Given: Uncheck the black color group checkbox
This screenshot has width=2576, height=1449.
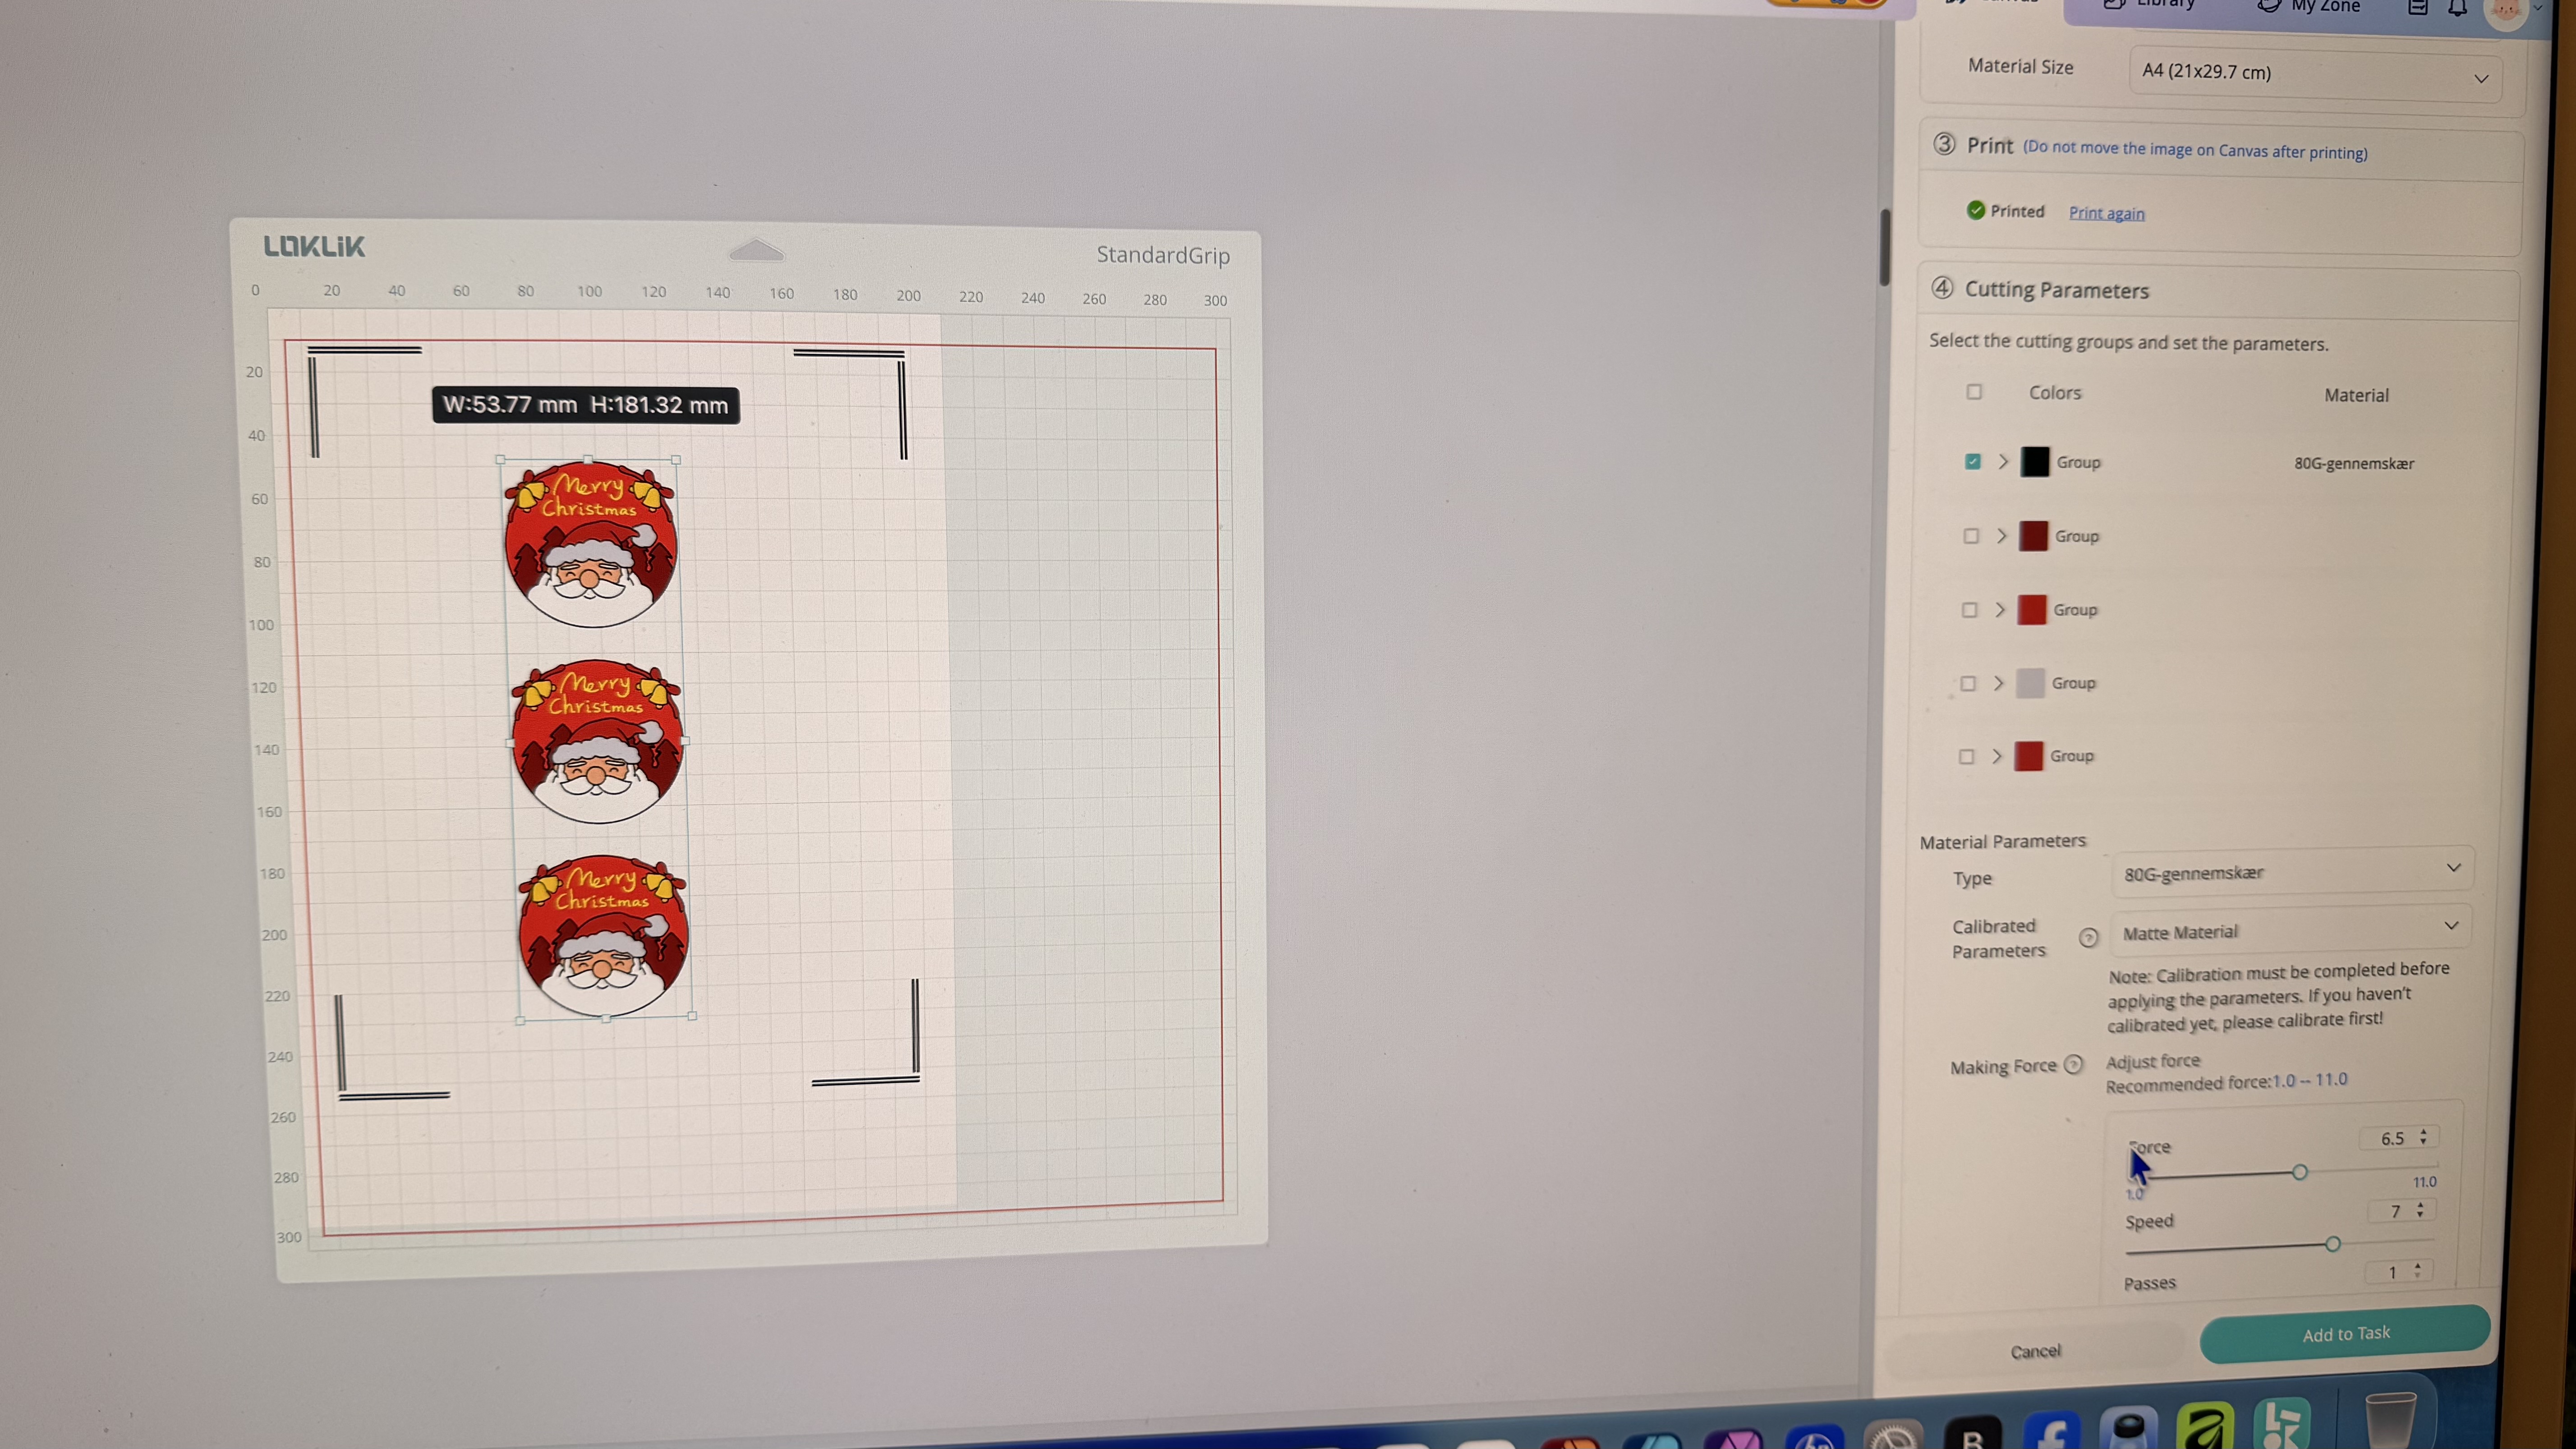Looking at the screenshot, I should (x=1972, y=461).
